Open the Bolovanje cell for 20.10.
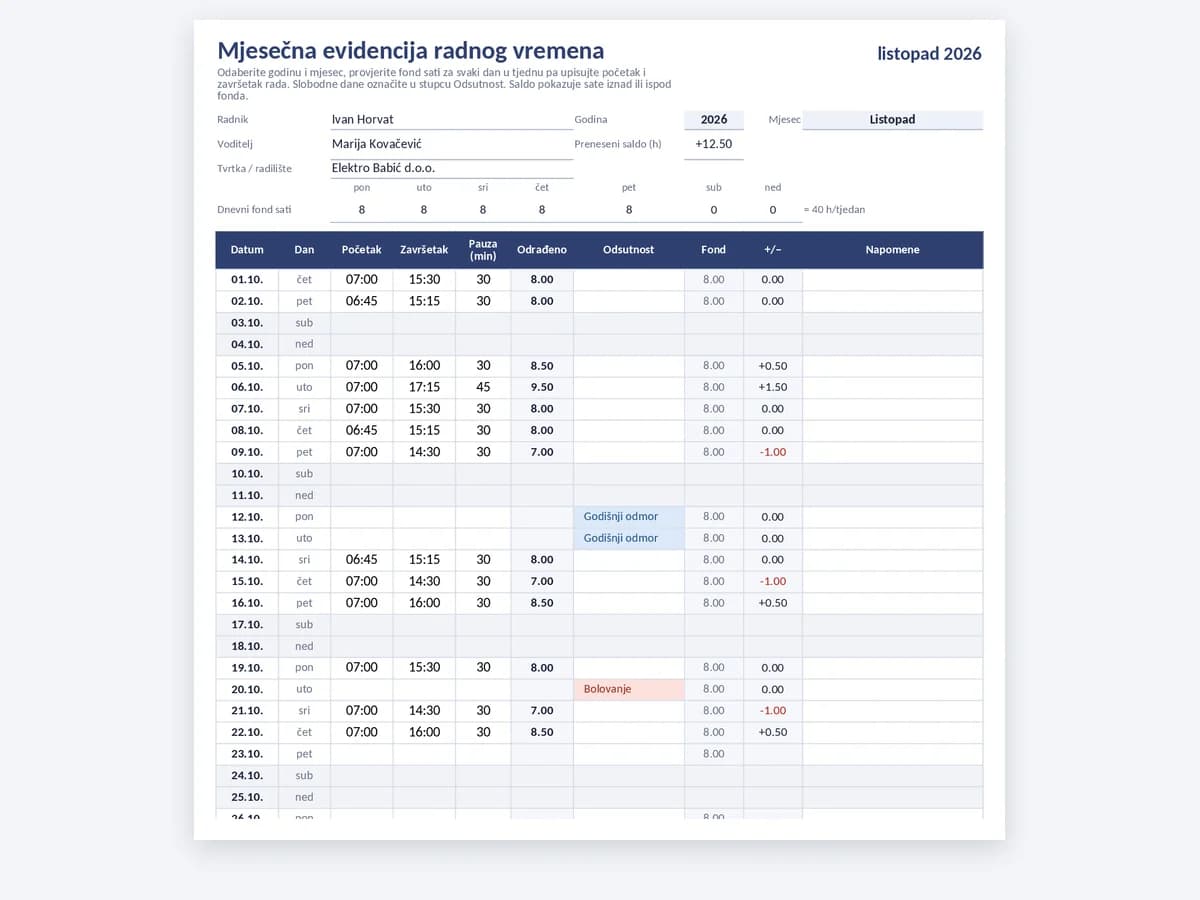Image resolution: width=1200 pixels, height=900 pixels. (629, 689)
